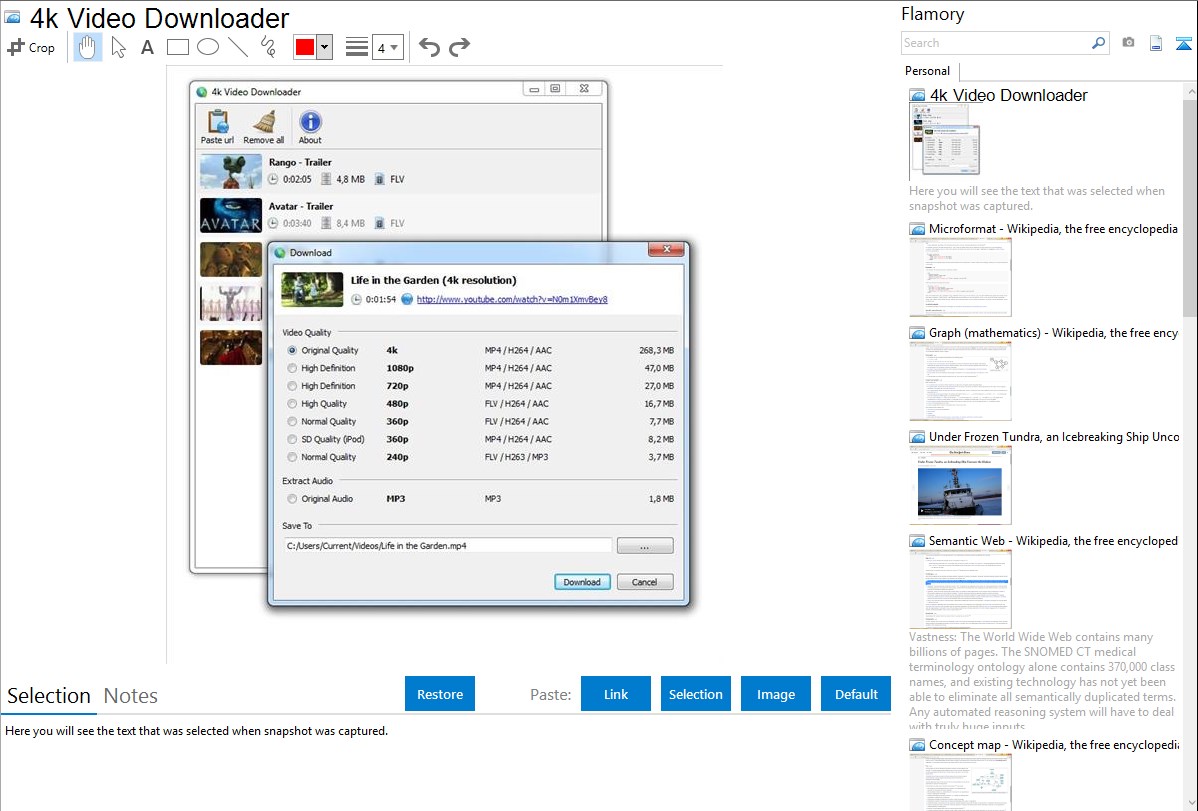Click the clock icon beside 0:01:54
The image size is (1198, 811).
pyautogui.click(x=356, y=300)
